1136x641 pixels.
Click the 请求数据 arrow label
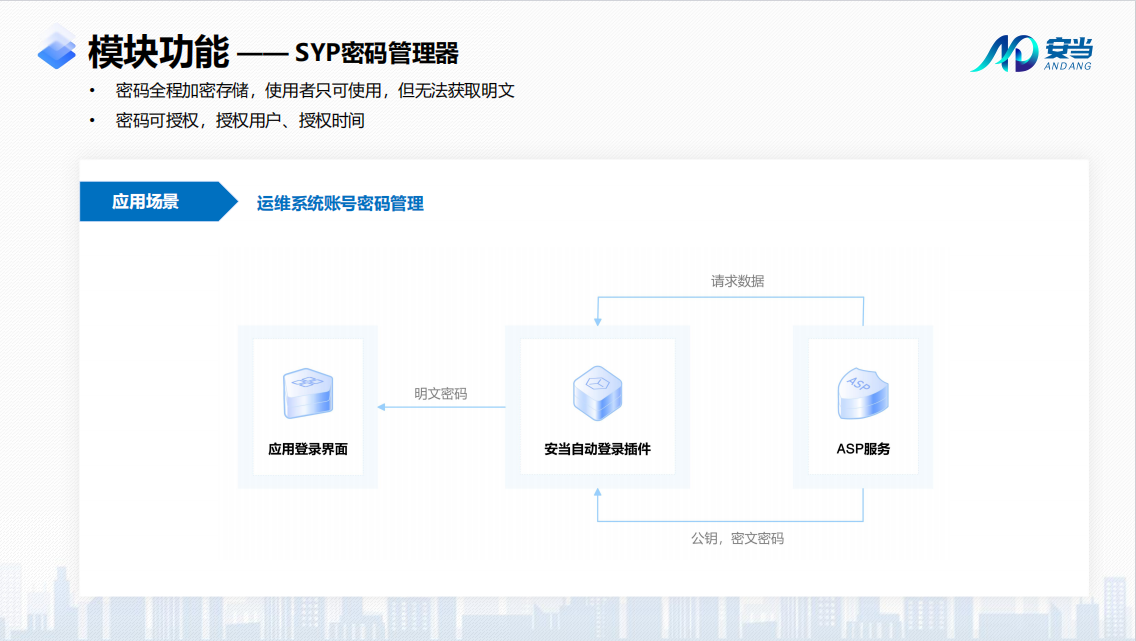pyautogui.click(x=738, y=281)
